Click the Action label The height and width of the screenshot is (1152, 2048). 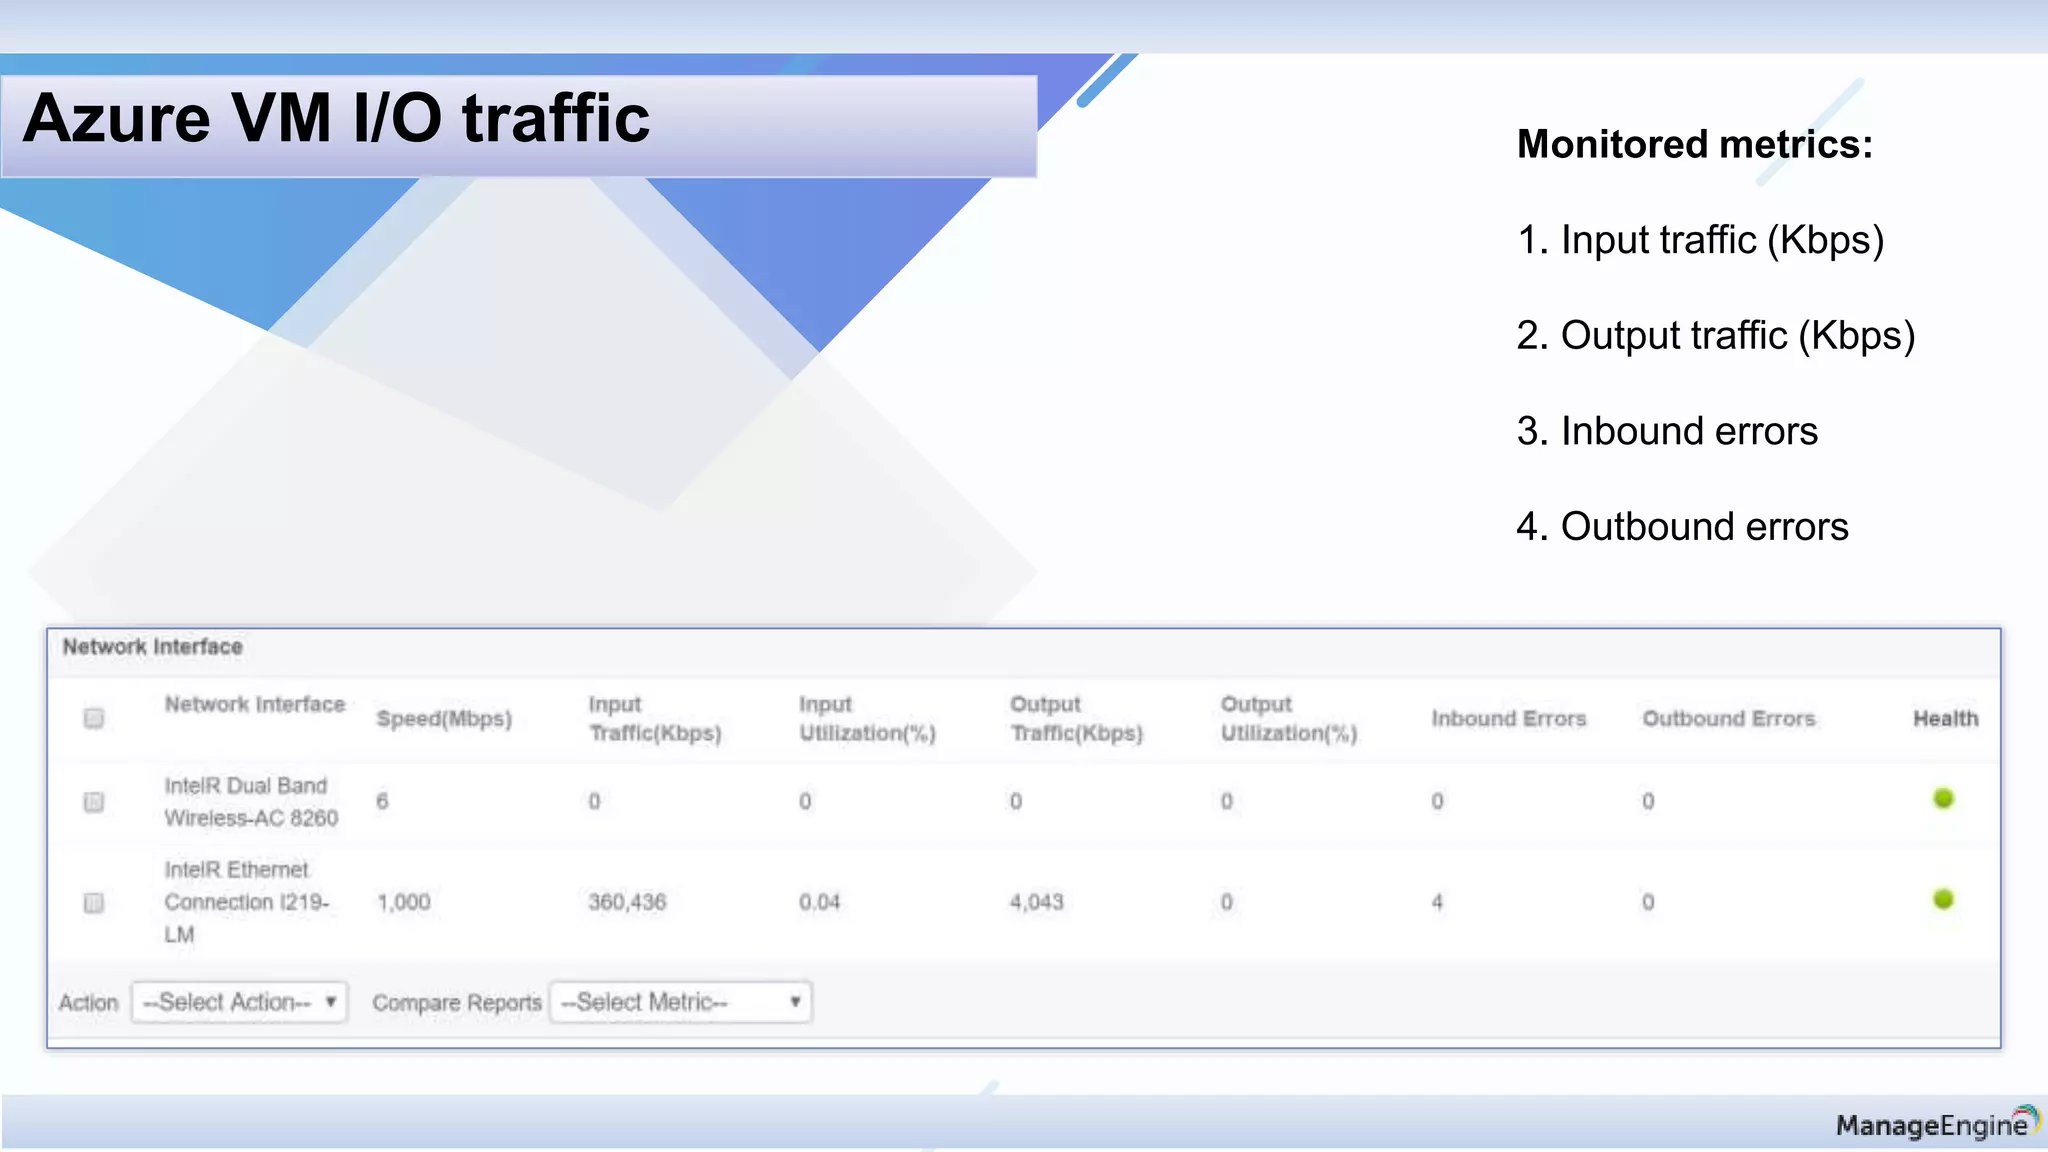88,1003
